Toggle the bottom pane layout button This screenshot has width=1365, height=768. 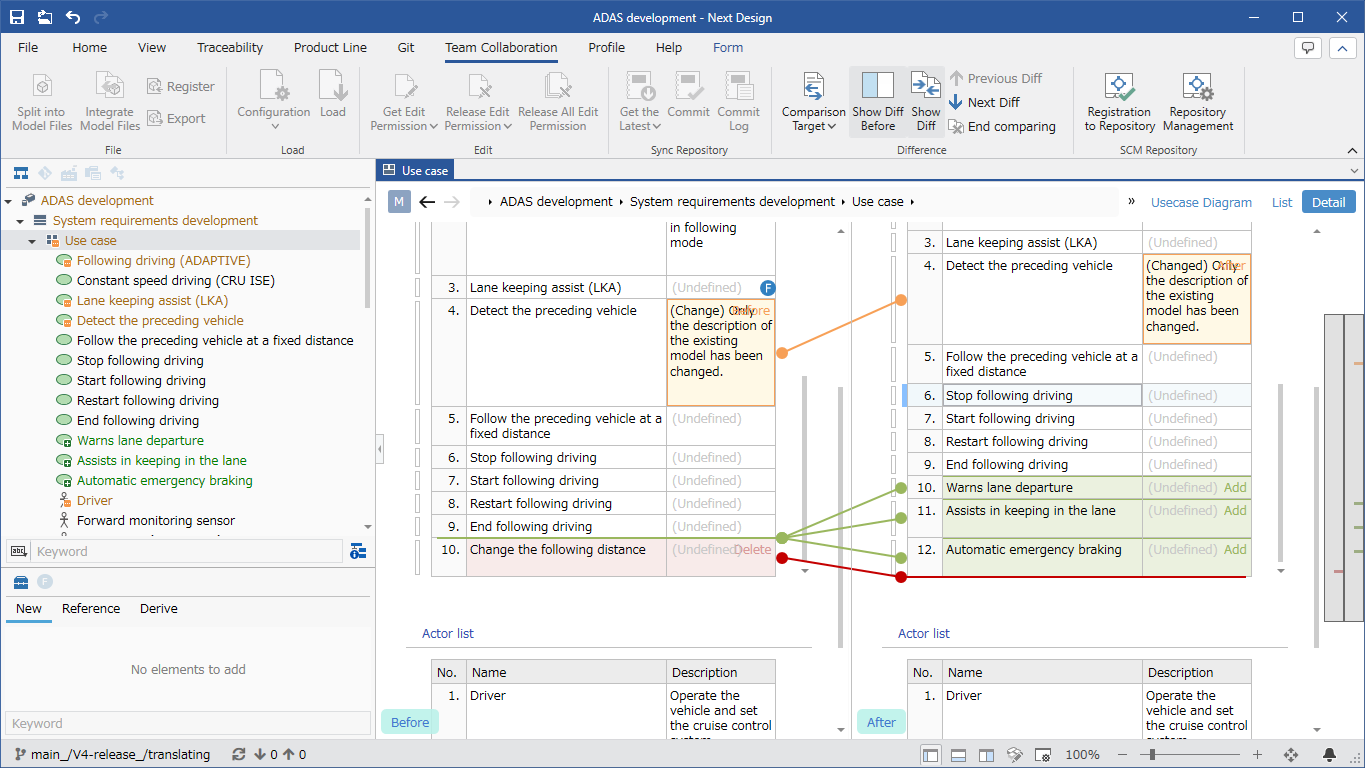pos(958,755)
